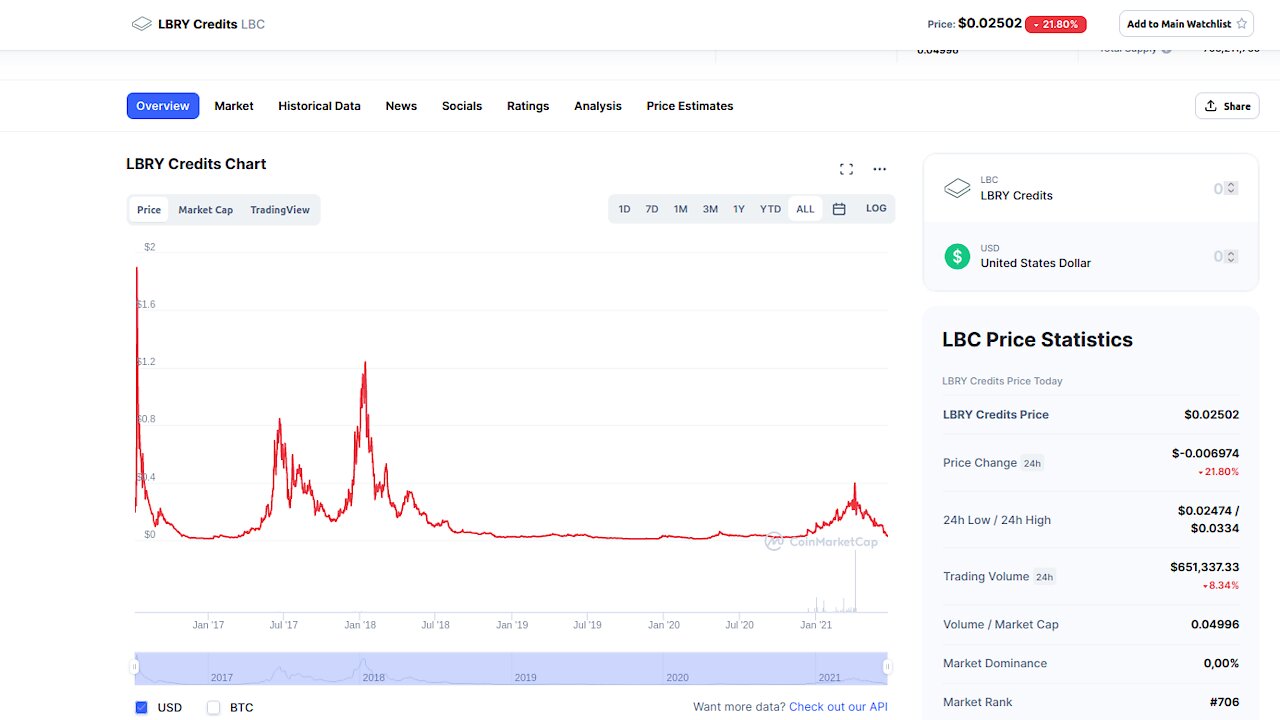Viewport: 1280px width, 720px height.
Task: Go to the News tab
Action: (x=401, y=106)
